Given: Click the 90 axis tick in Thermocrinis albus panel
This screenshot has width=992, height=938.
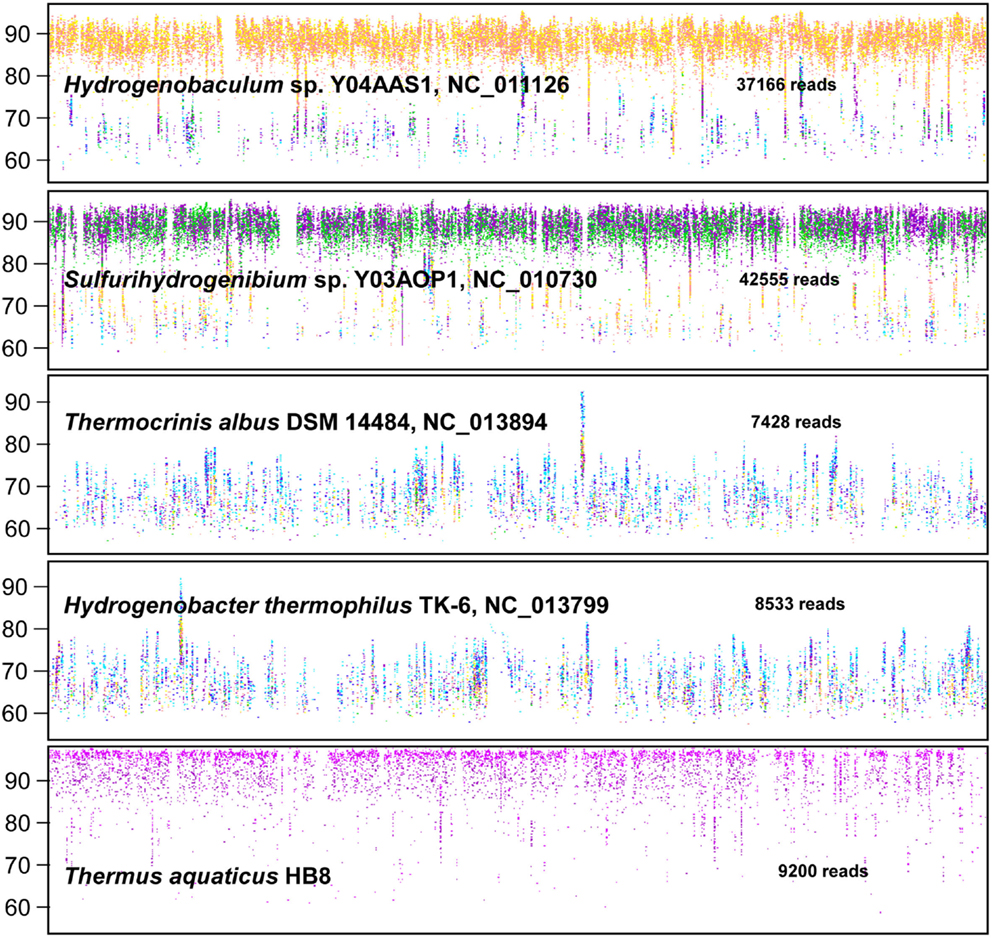Looking at the screenshot, I should click(x=17, y=402).
